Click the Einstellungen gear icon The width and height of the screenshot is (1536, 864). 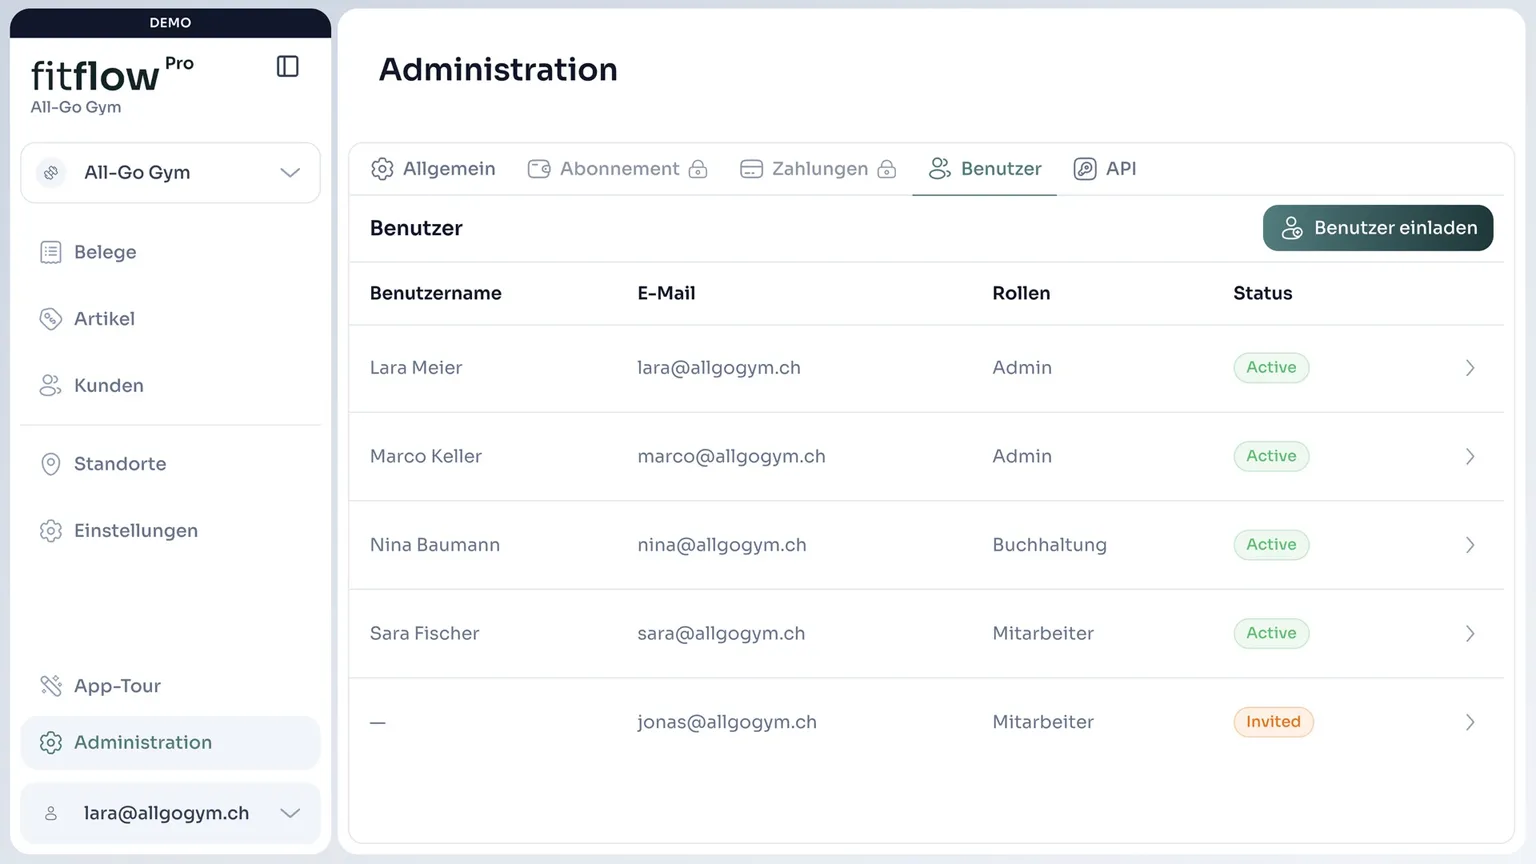tap(51, 531)
